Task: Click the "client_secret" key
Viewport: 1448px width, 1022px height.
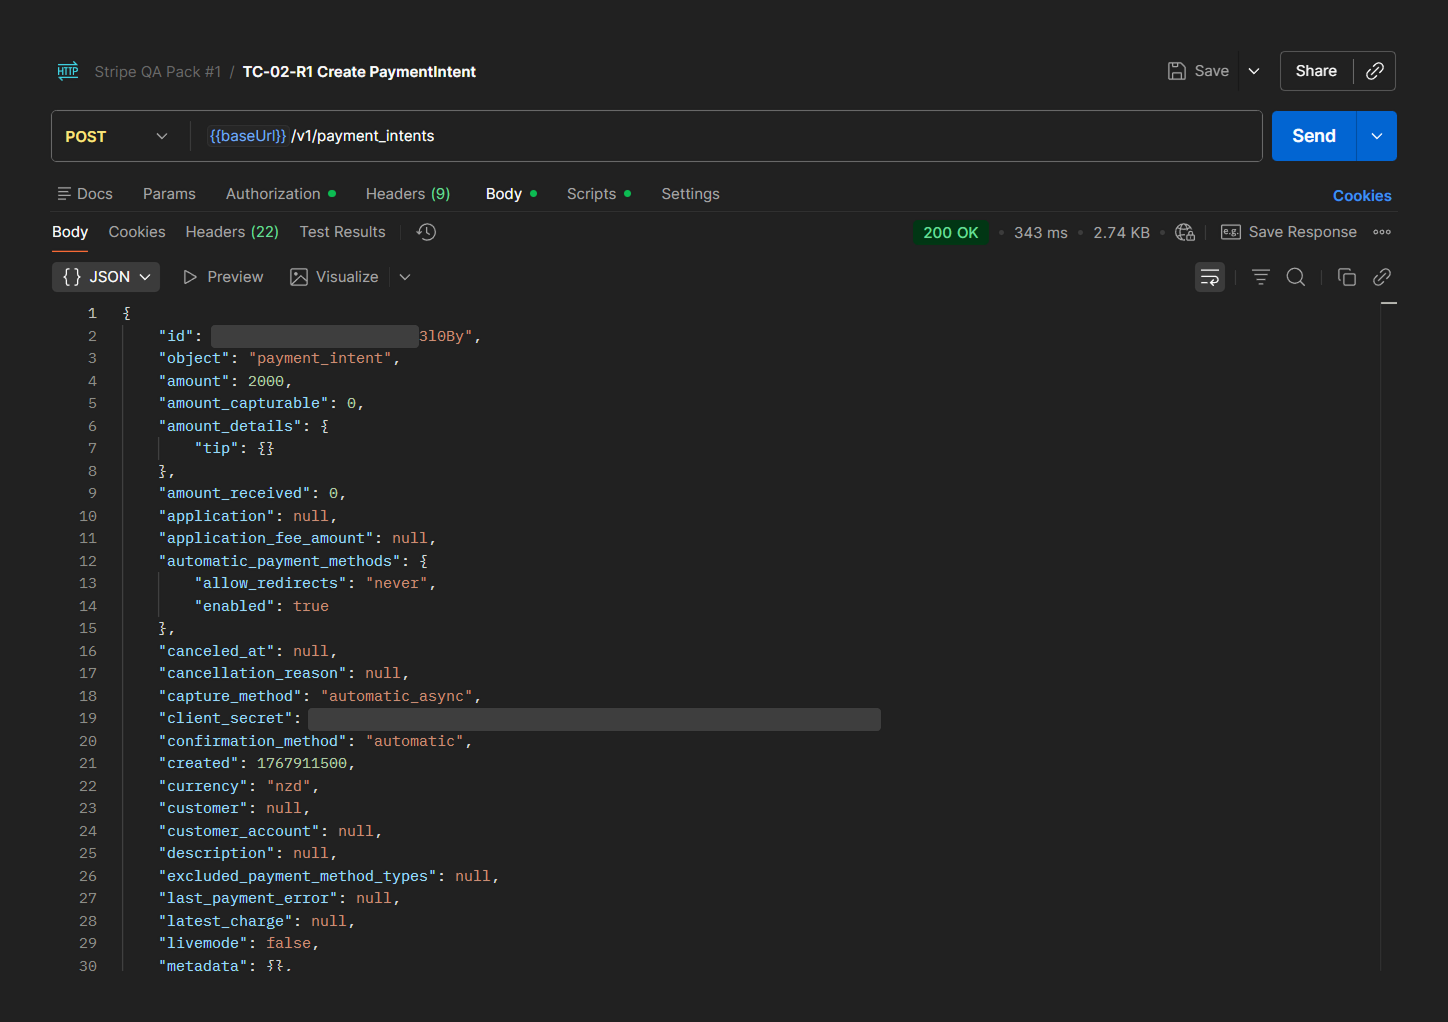Action: tap(226, 718)
